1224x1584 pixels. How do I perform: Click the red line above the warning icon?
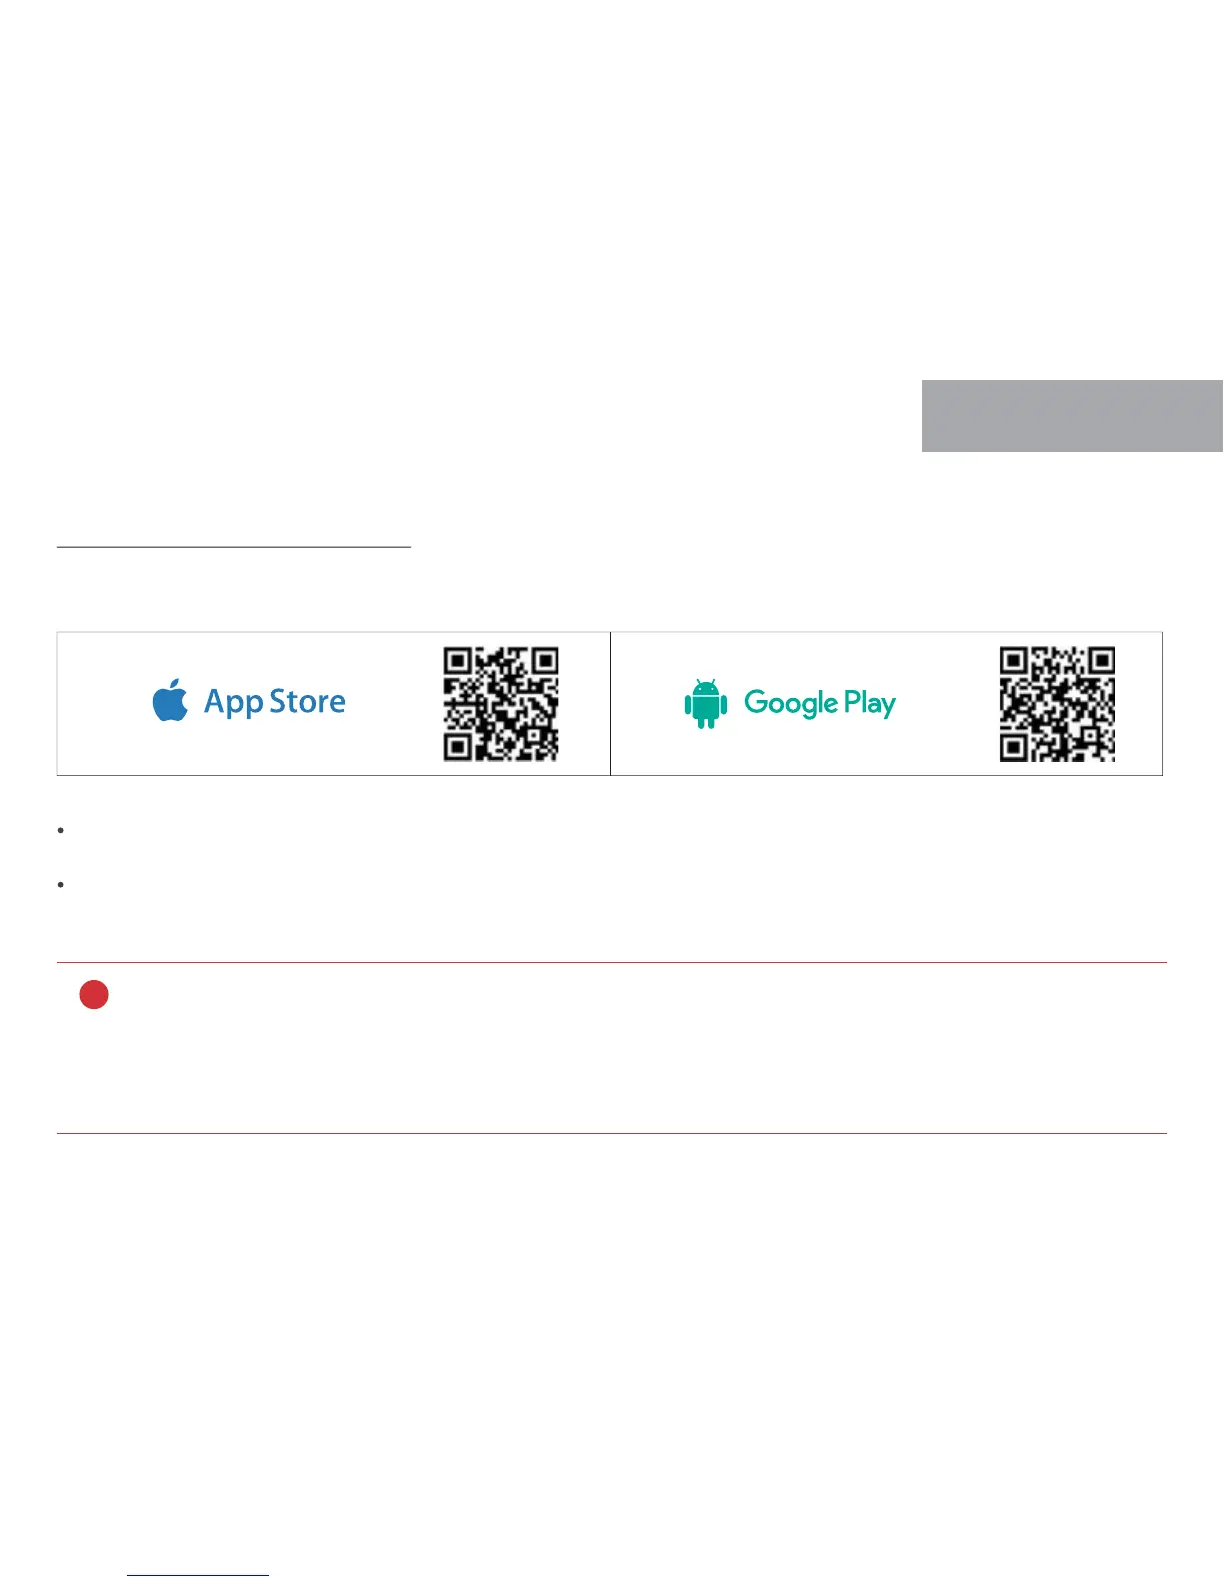tap(612, 963)
